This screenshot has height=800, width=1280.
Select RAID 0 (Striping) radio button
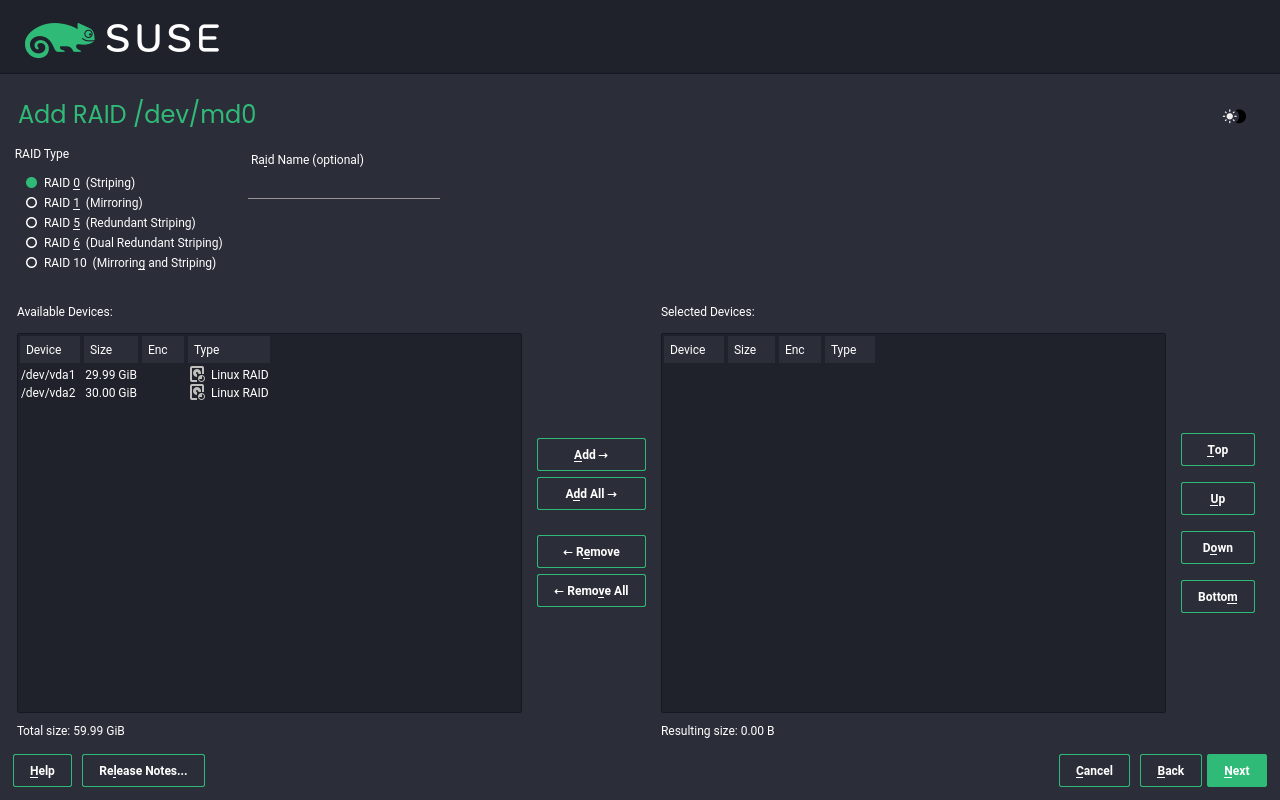pos(32,183)
